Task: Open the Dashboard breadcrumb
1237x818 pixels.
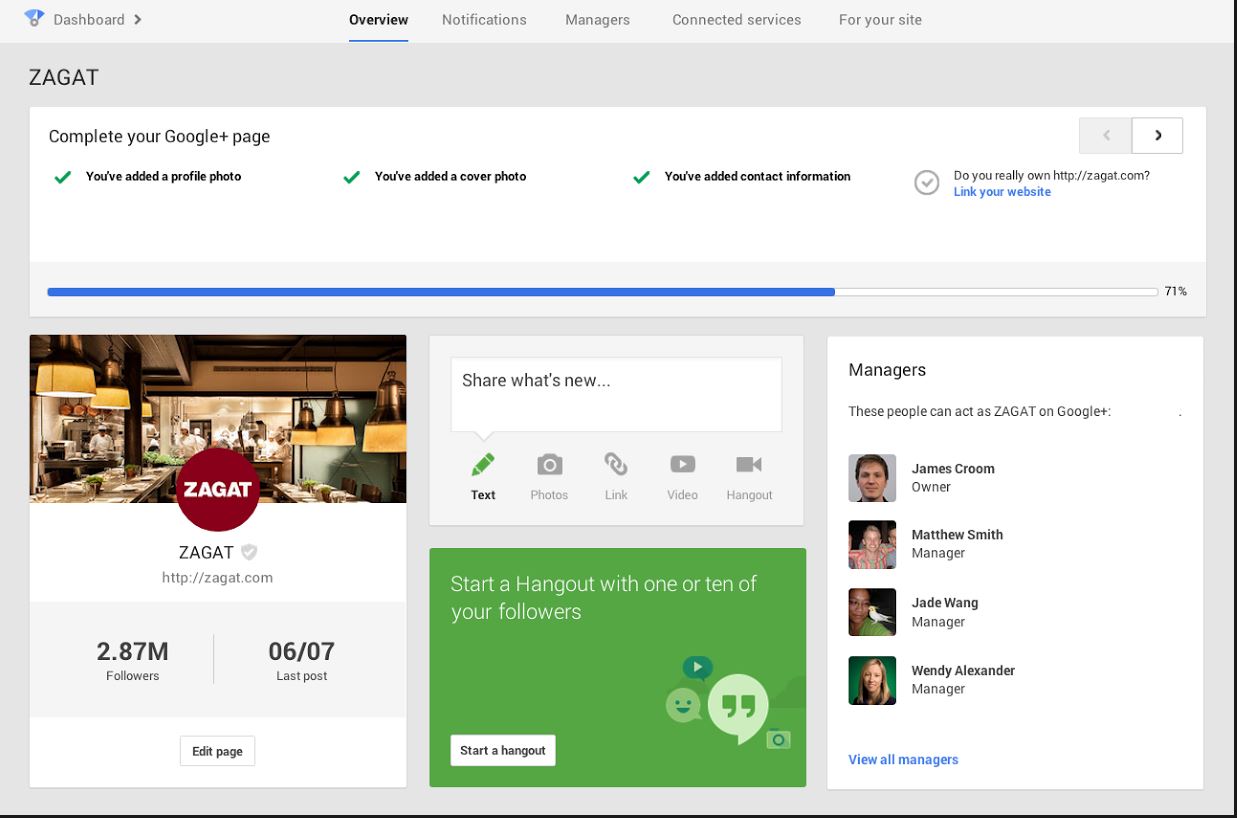Action: [x=89, y=19]
